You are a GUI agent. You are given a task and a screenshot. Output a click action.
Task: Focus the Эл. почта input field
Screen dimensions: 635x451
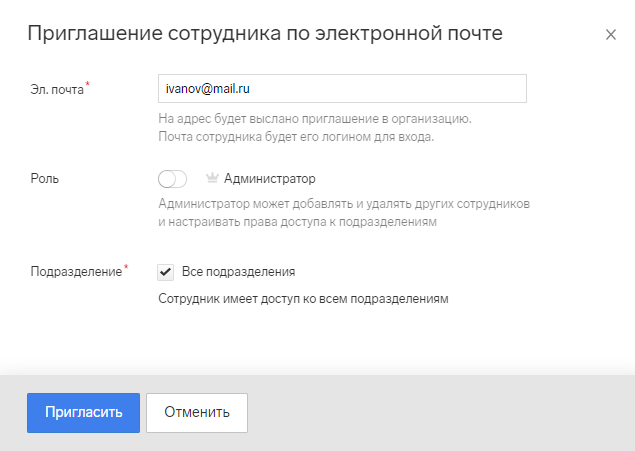click(x=342, y=88)
